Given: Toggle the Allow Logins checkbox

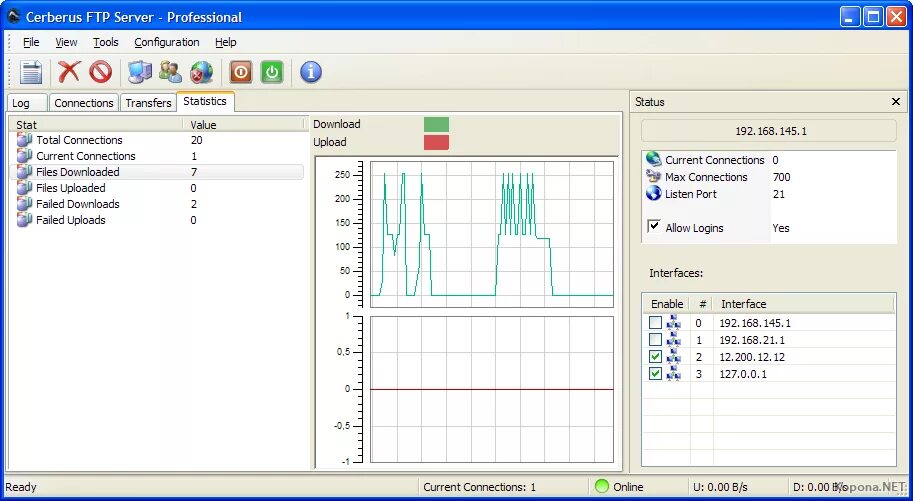Looking at the screenshot, I should (x=654, y=226).
